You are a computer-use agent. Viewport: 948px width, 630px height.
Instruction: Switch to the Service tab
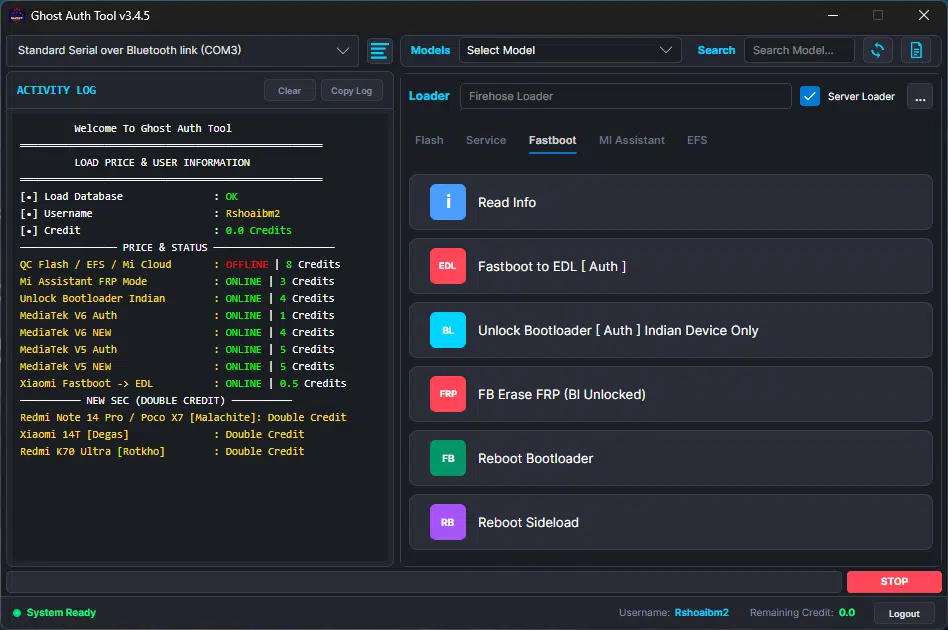pyautogui.click(x=486, y=140)
